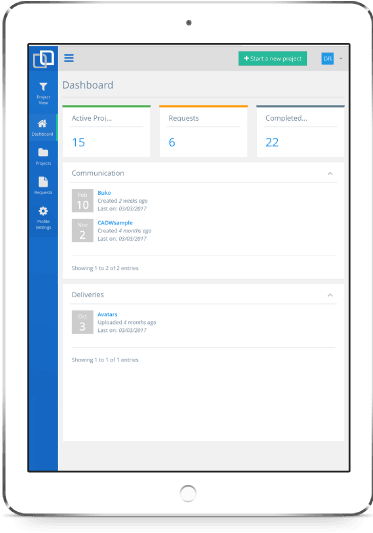This screenshot has width=373, height=533.
Task: Click the Nov 2 date badge
Action: point(83,230)
